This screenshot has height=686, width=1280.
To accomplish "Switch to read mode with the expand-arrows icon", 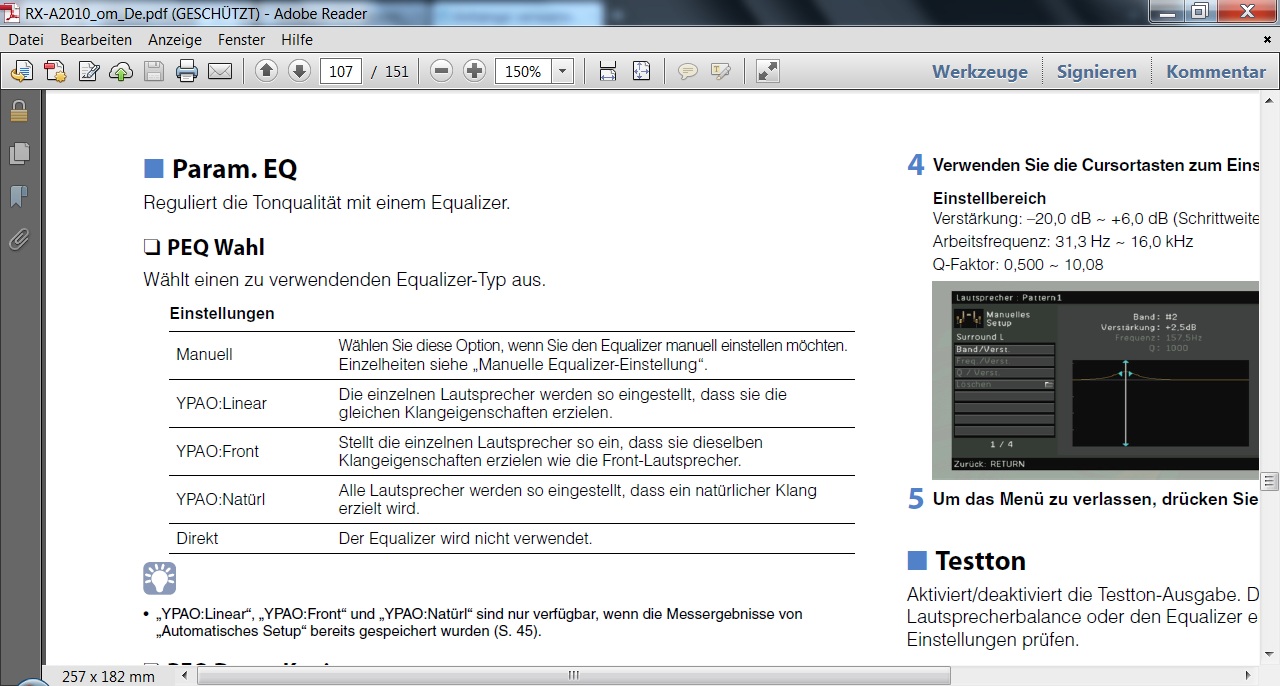I will tap(767, 71).
